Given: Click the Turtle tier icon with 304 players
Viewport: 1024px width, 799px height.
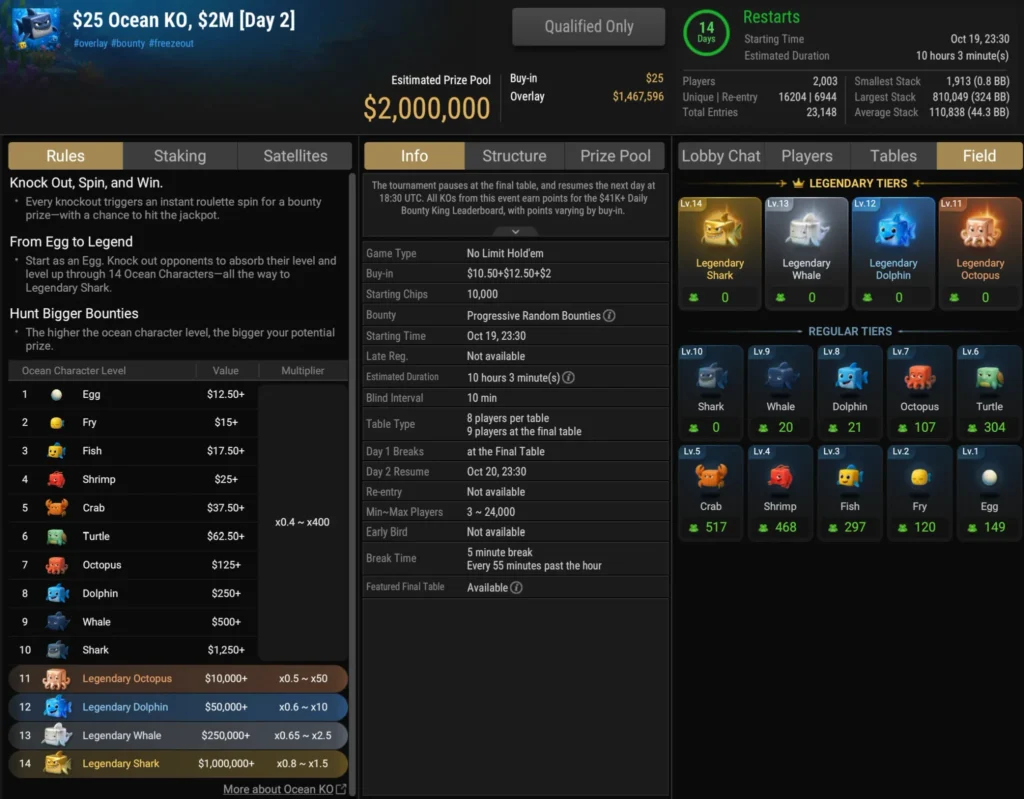Looking at the screenshot, I should [989, 377].
